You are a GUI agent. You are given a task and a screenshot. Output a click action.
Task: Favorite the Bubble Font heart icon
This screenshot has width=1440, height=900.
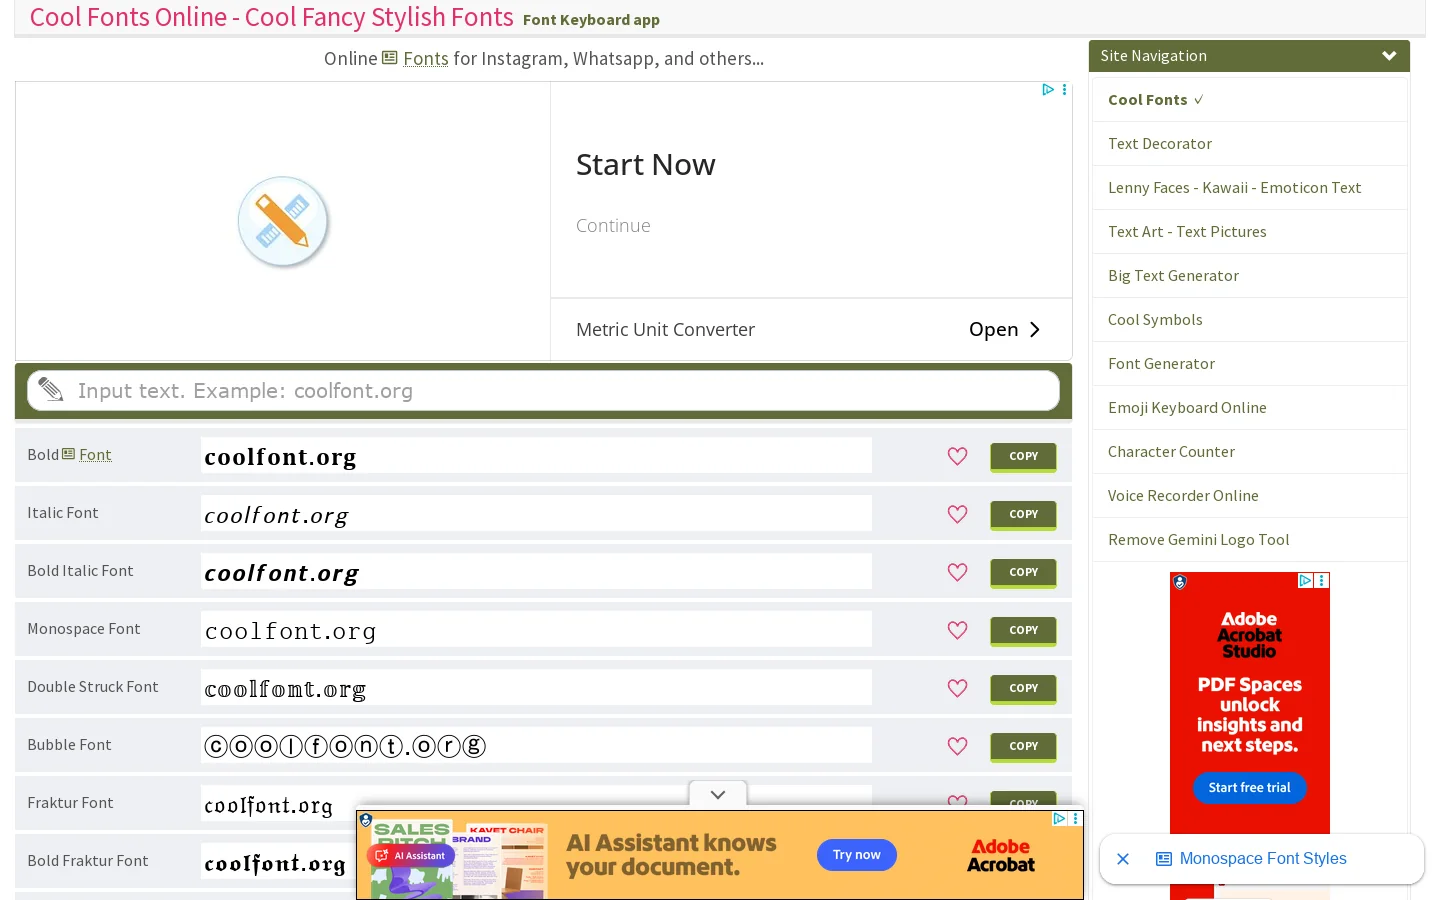(957, 746)
